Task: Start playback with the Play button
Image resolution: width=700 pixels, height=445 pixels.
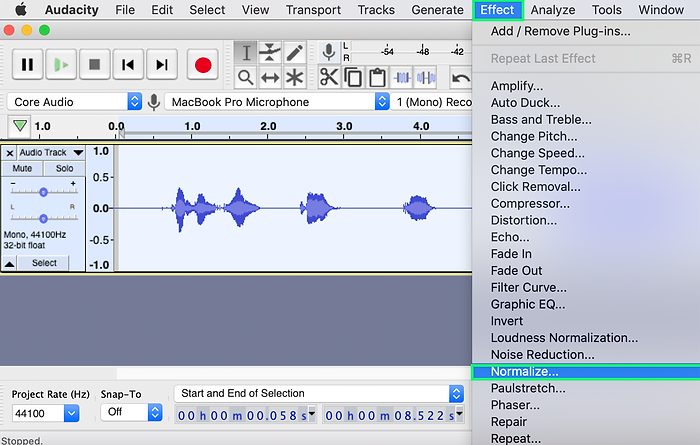Action: (x=61, y=65)
